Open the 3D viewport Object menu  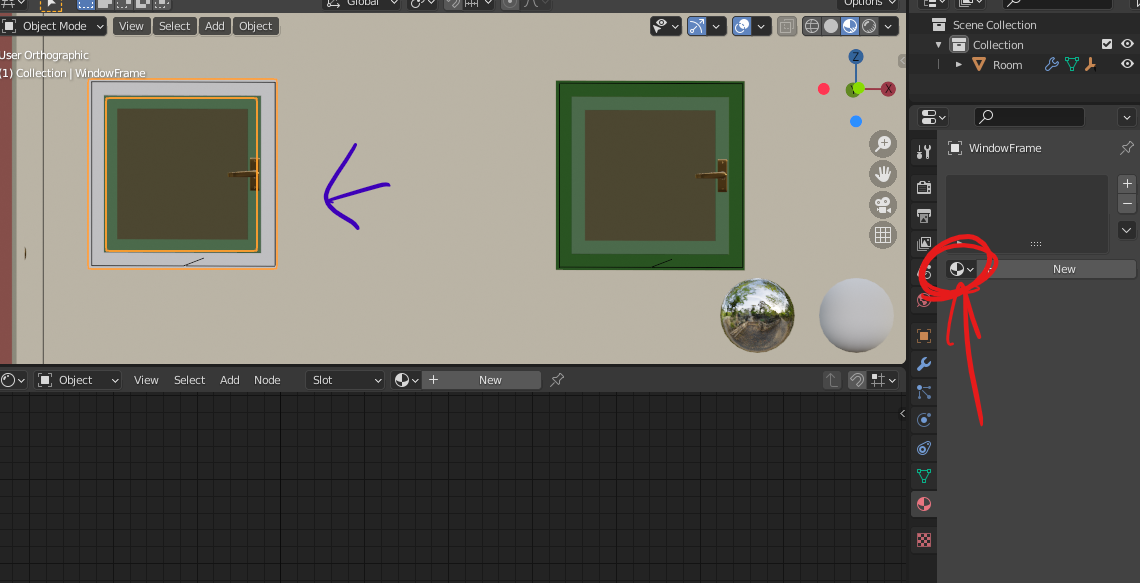pyautogui.click(x=256, y=26)
